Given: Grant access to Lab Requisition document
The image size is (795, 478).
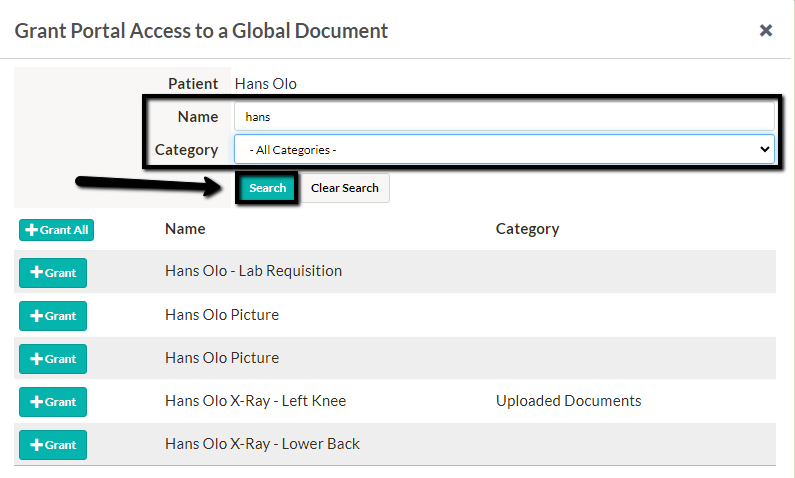Looking at the screenshot, I should click(x=53, y=273).
